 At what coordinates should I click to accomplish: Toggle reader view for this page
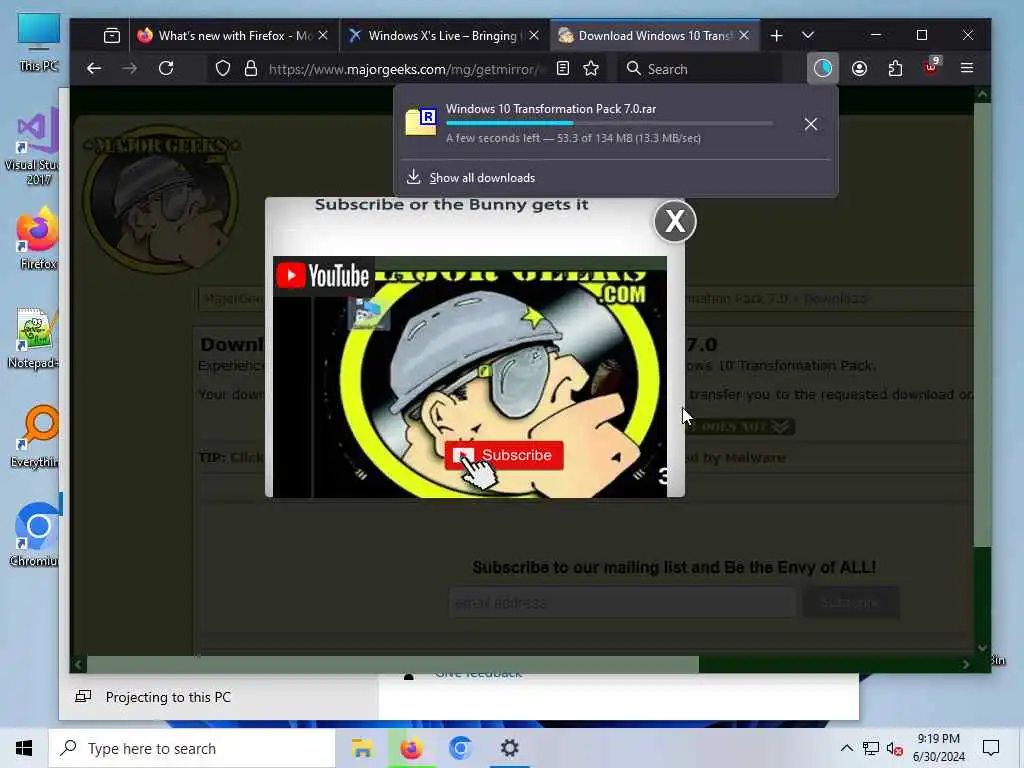pos(563,69)
